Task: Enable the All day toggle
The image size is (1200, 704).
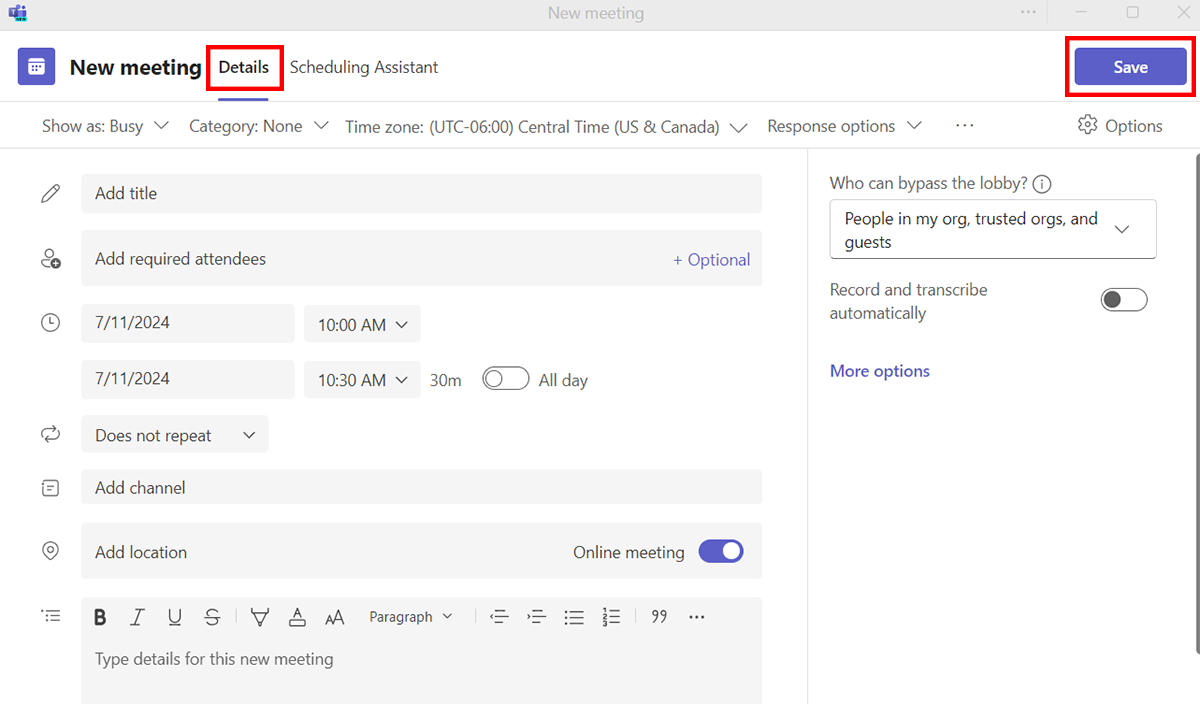Action: [505, 380]
